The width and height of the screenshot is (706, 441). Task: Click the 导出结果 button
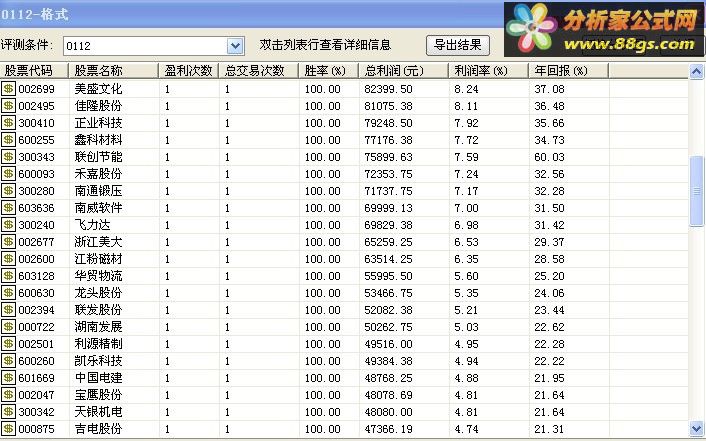(457, 45)
